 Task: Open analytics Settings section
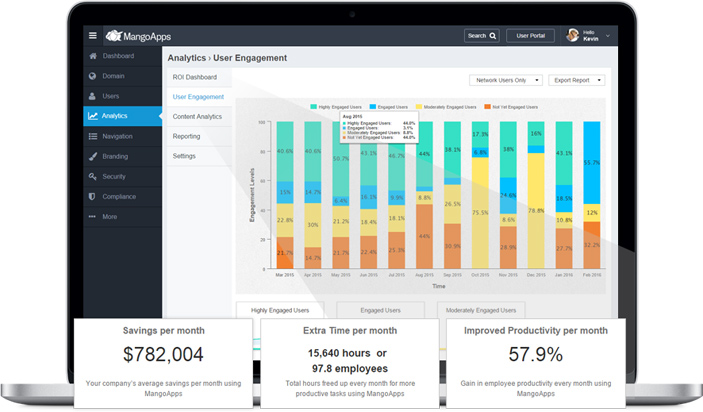pos(184,156)
